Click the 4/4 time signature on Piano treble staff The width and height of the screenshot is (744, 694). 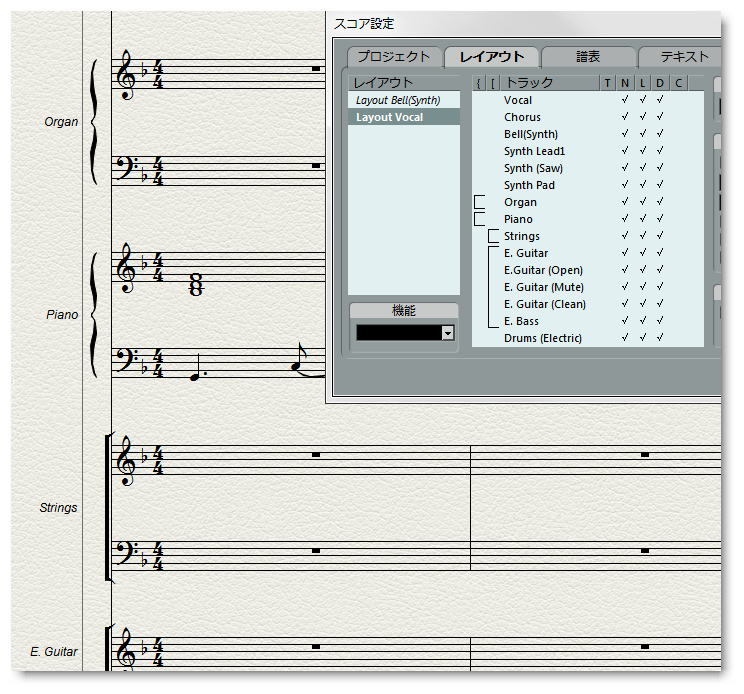[158, 268]
